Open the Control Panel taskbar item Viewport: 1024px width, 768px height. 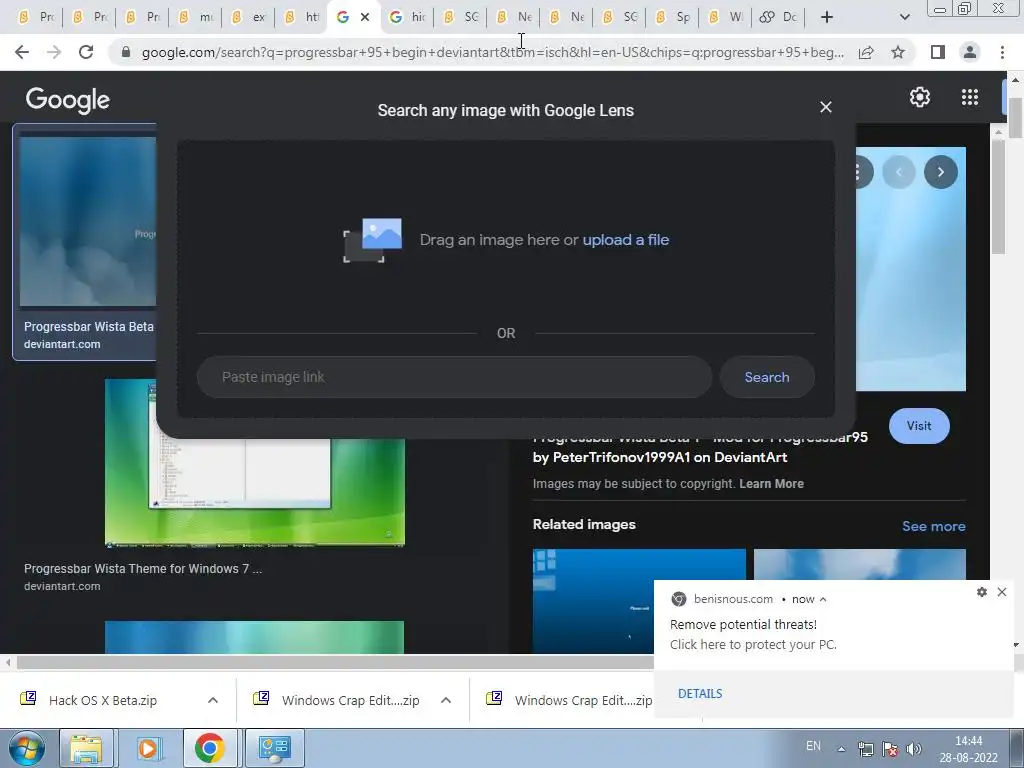274,748
